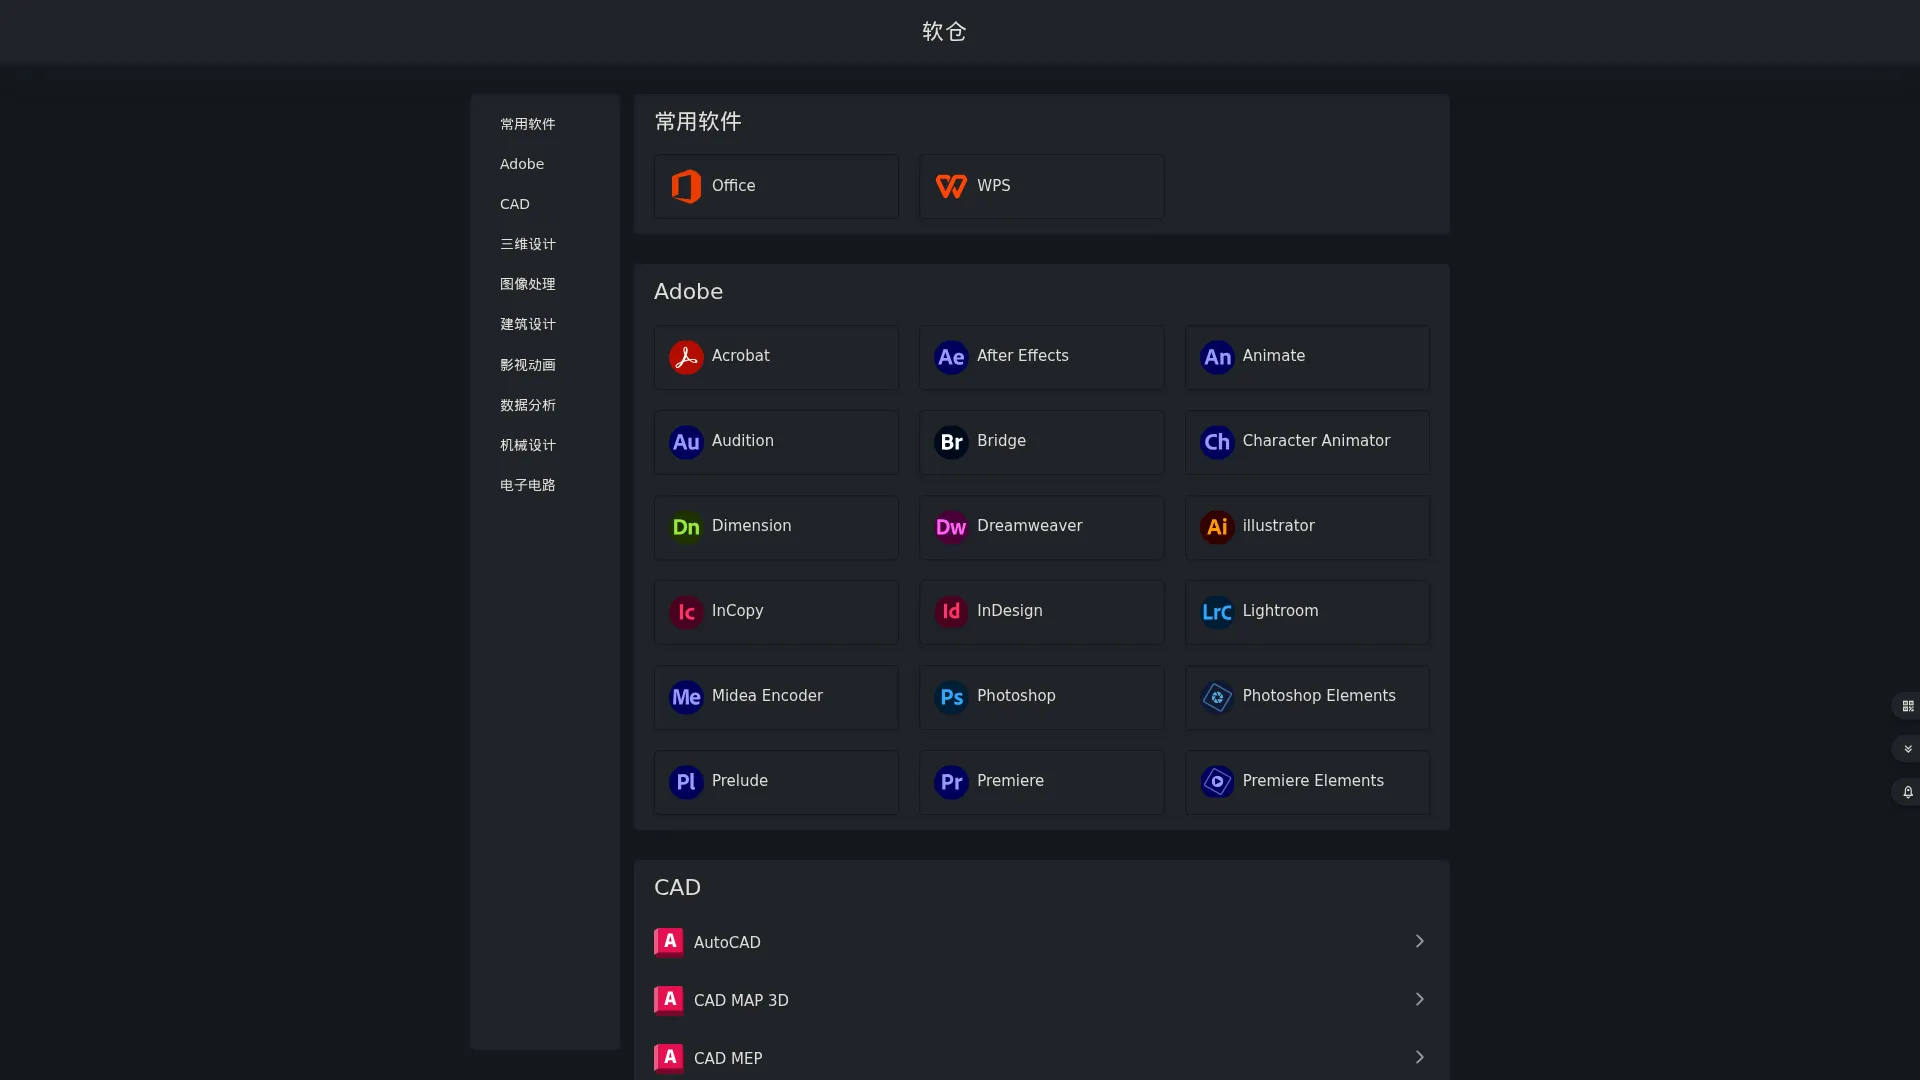Click the Prelude Pl icon

tap(686, 782)
